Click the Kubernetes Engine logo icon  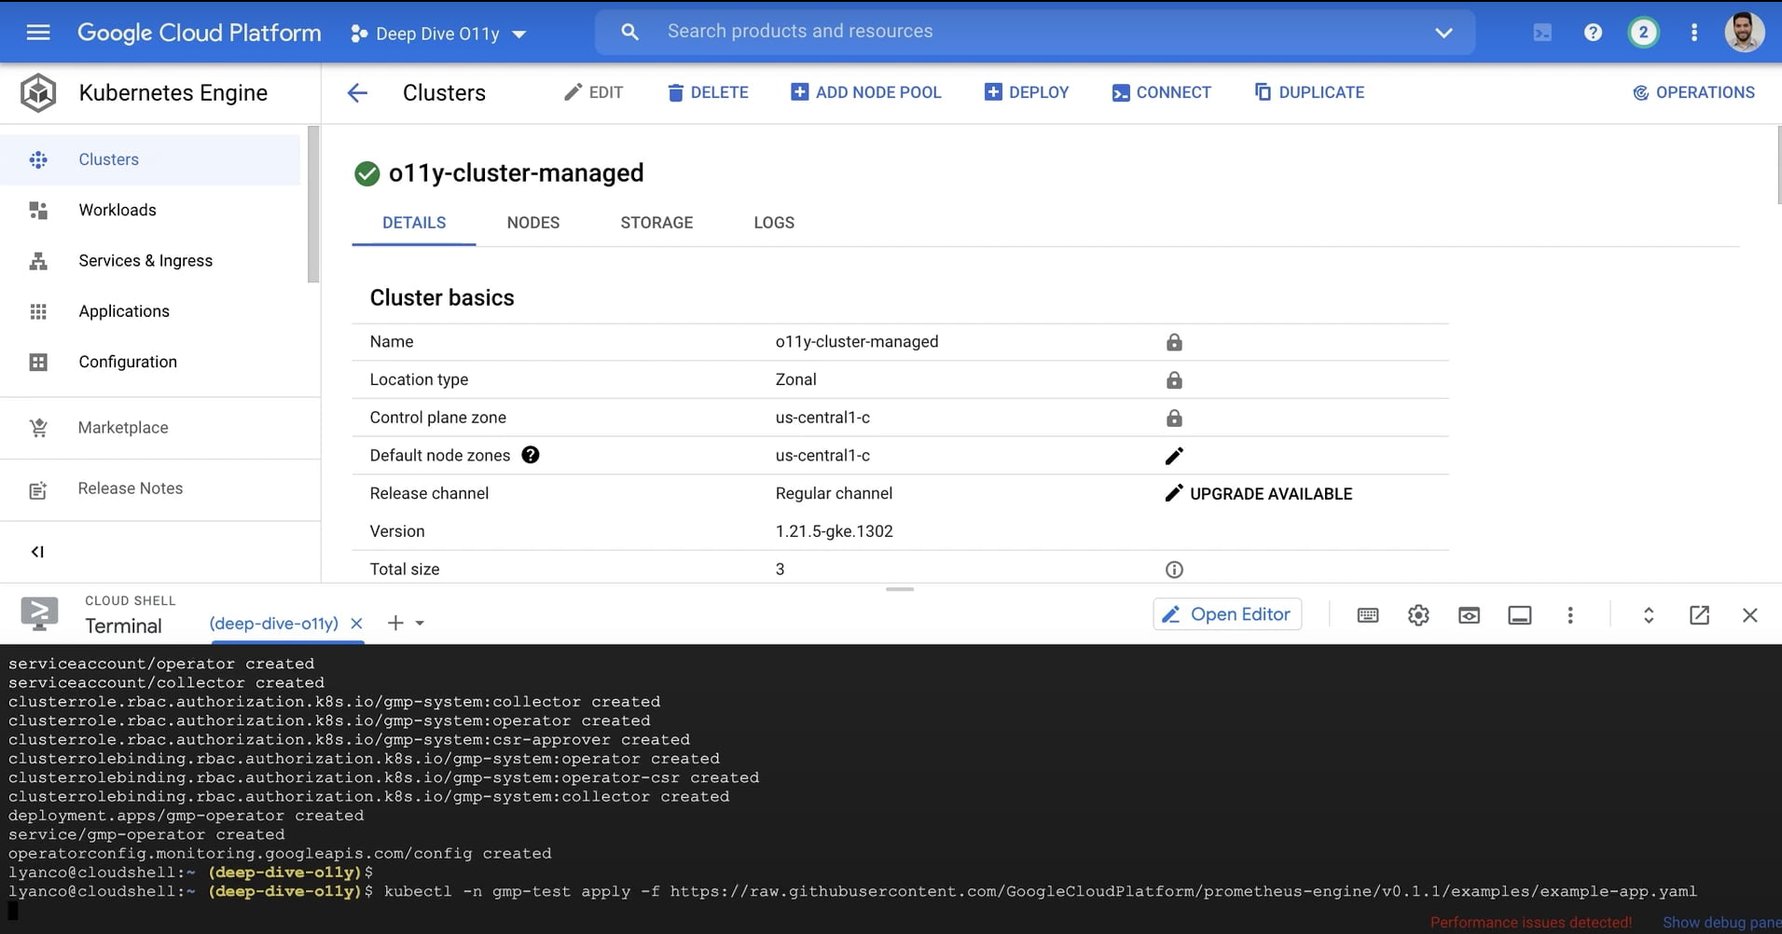pos(38,93)
